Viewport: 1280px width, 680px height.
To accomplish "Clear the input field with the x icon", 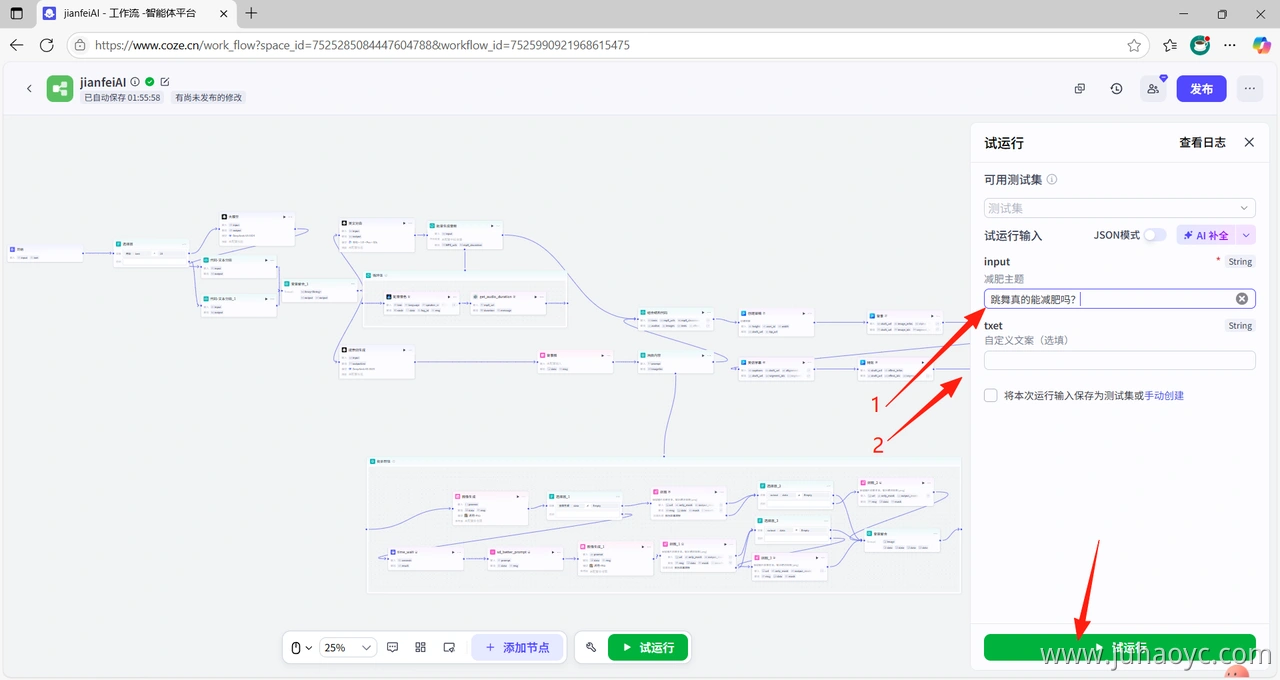I will pos(1242,299).
